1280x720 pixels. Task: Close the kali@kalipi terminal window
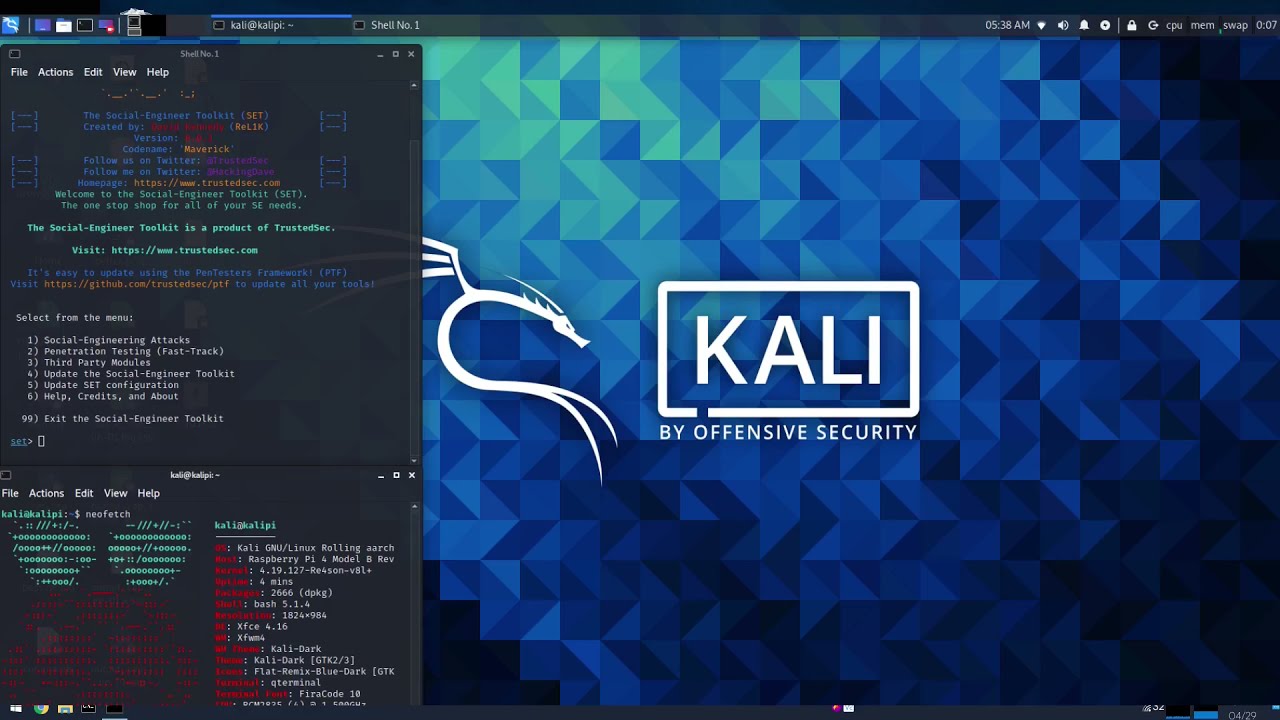click(412, 475)
